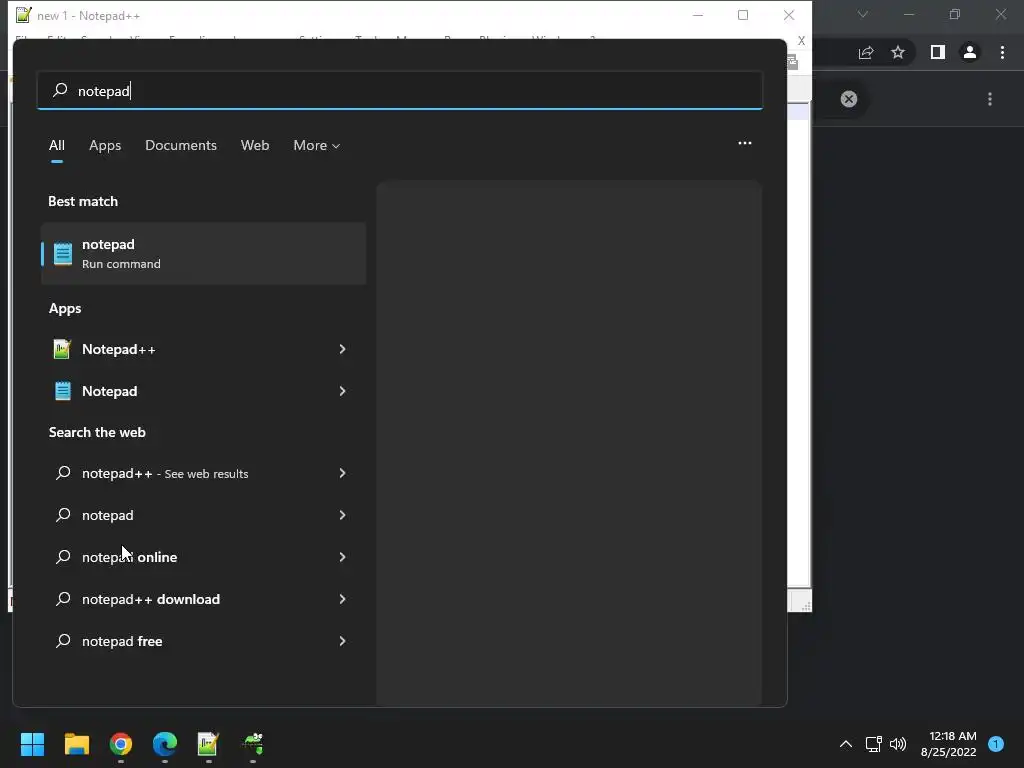
Task: Expand the notepad++ web result chevron
Action: (342, 473)
